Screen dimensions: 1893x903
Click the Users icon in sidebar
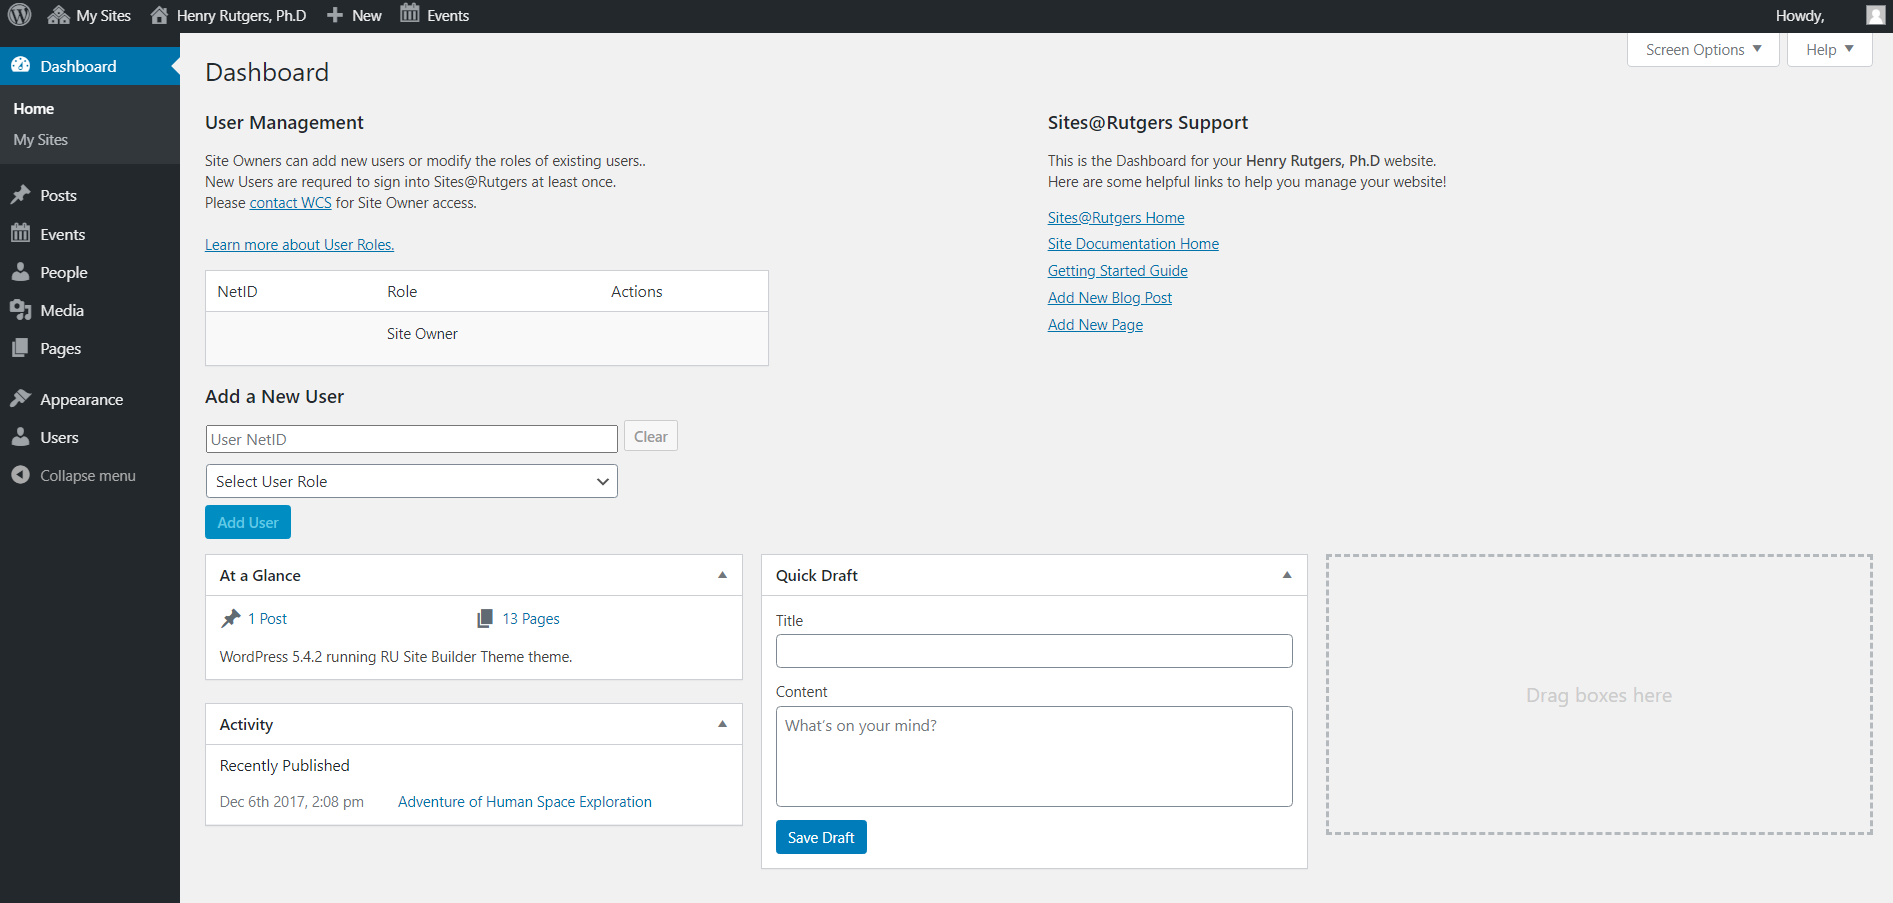tap(21, 437)
